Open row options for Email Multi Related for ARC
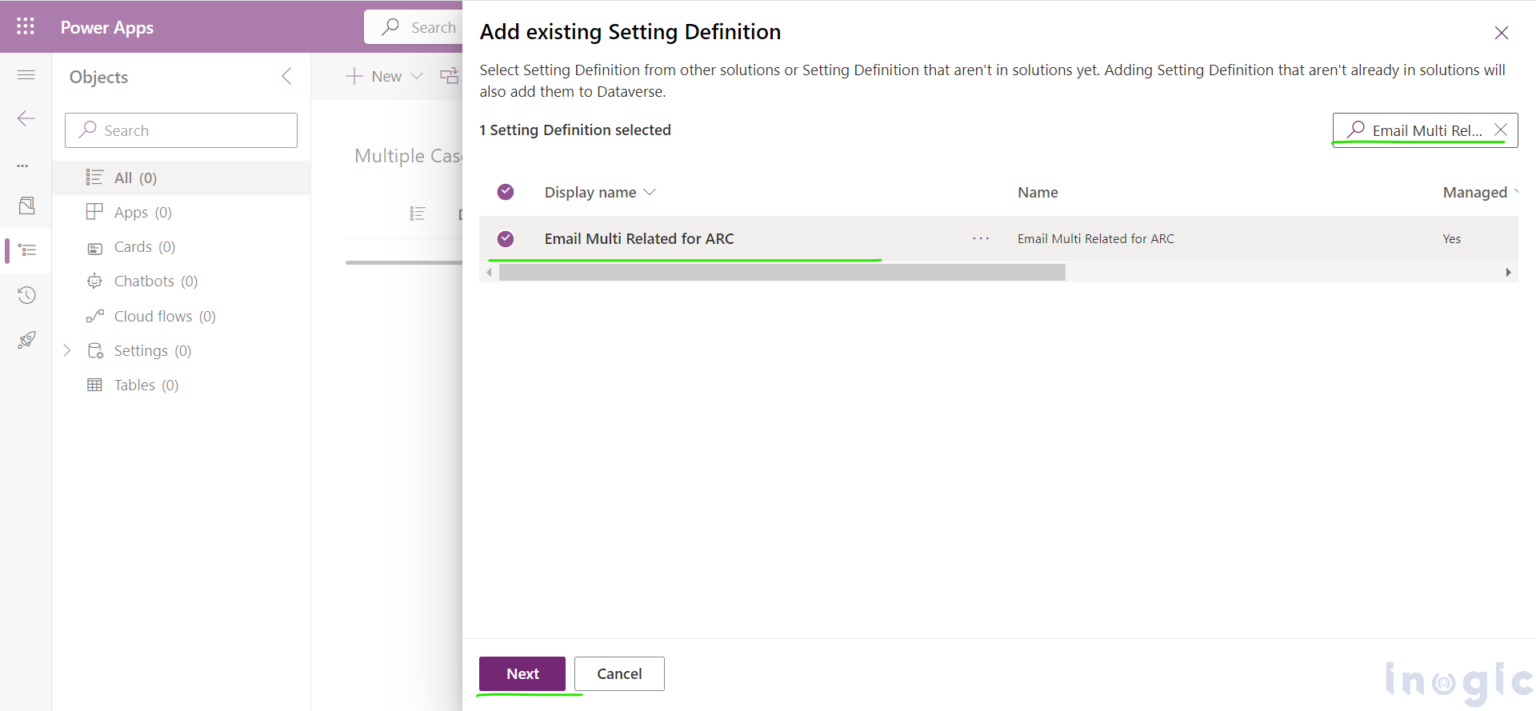 [x=980, y=238]
